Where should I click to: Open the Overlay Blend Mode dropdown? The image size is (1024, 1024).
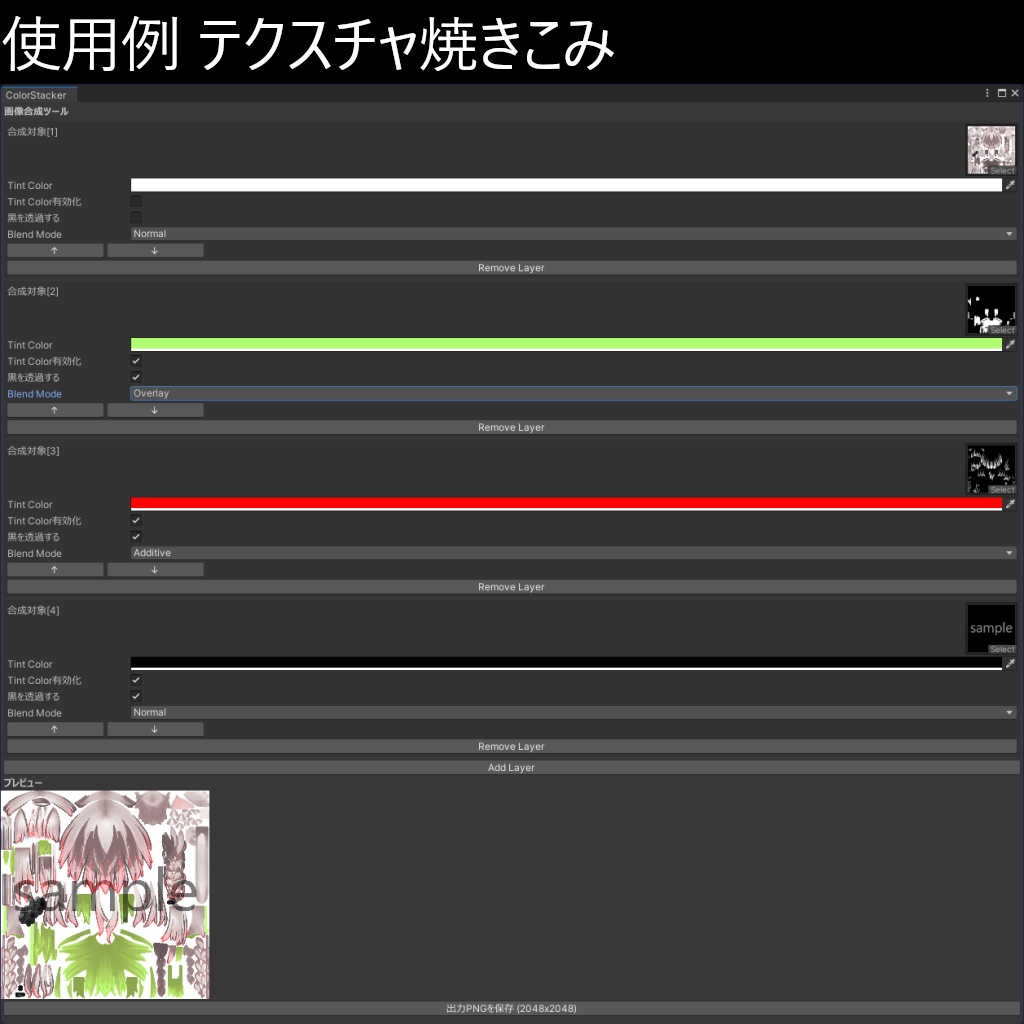coord(570,393)
